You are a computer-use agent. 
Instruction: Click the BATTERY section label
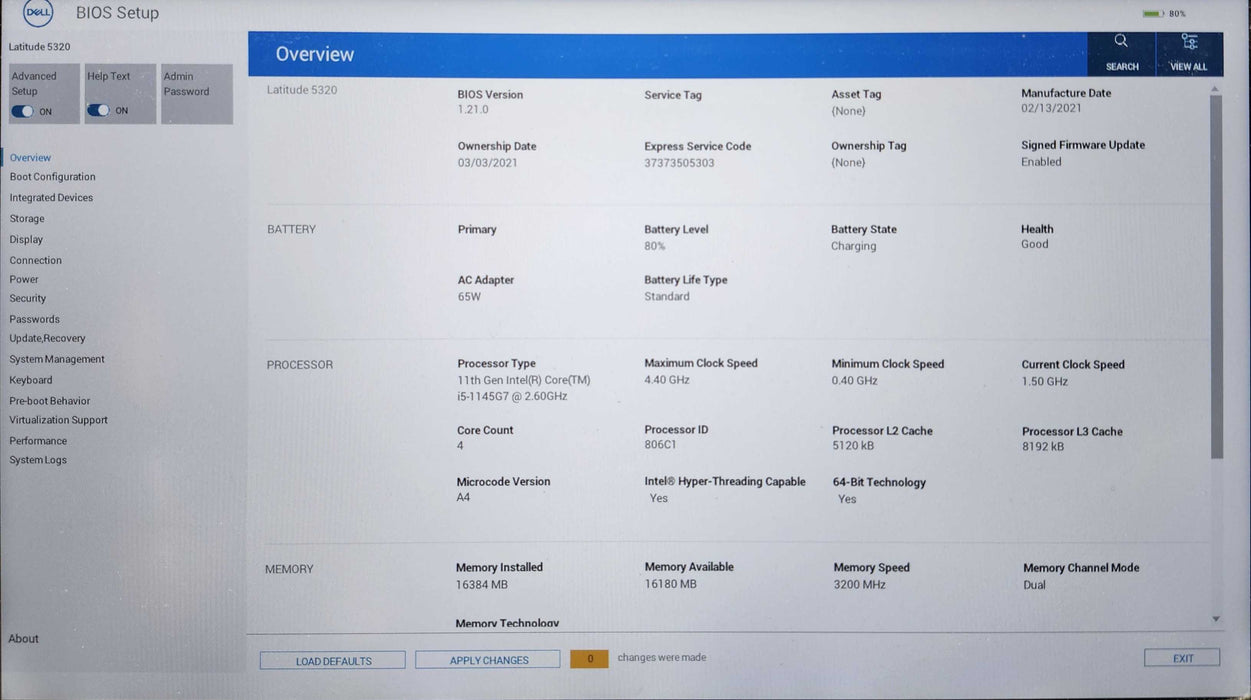pos(291,230)
